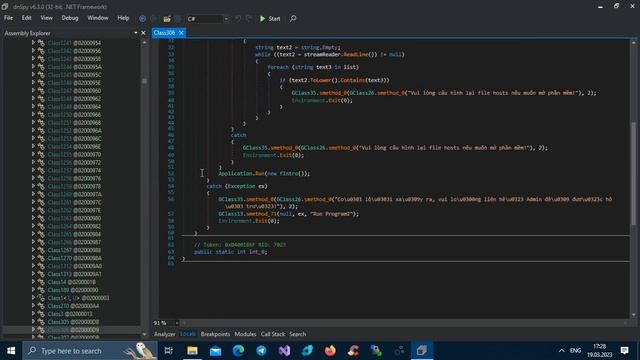Viewport: 640px width, 360px height.
Task: Click class icon beside Class3 row
Action: pos(41,314)
